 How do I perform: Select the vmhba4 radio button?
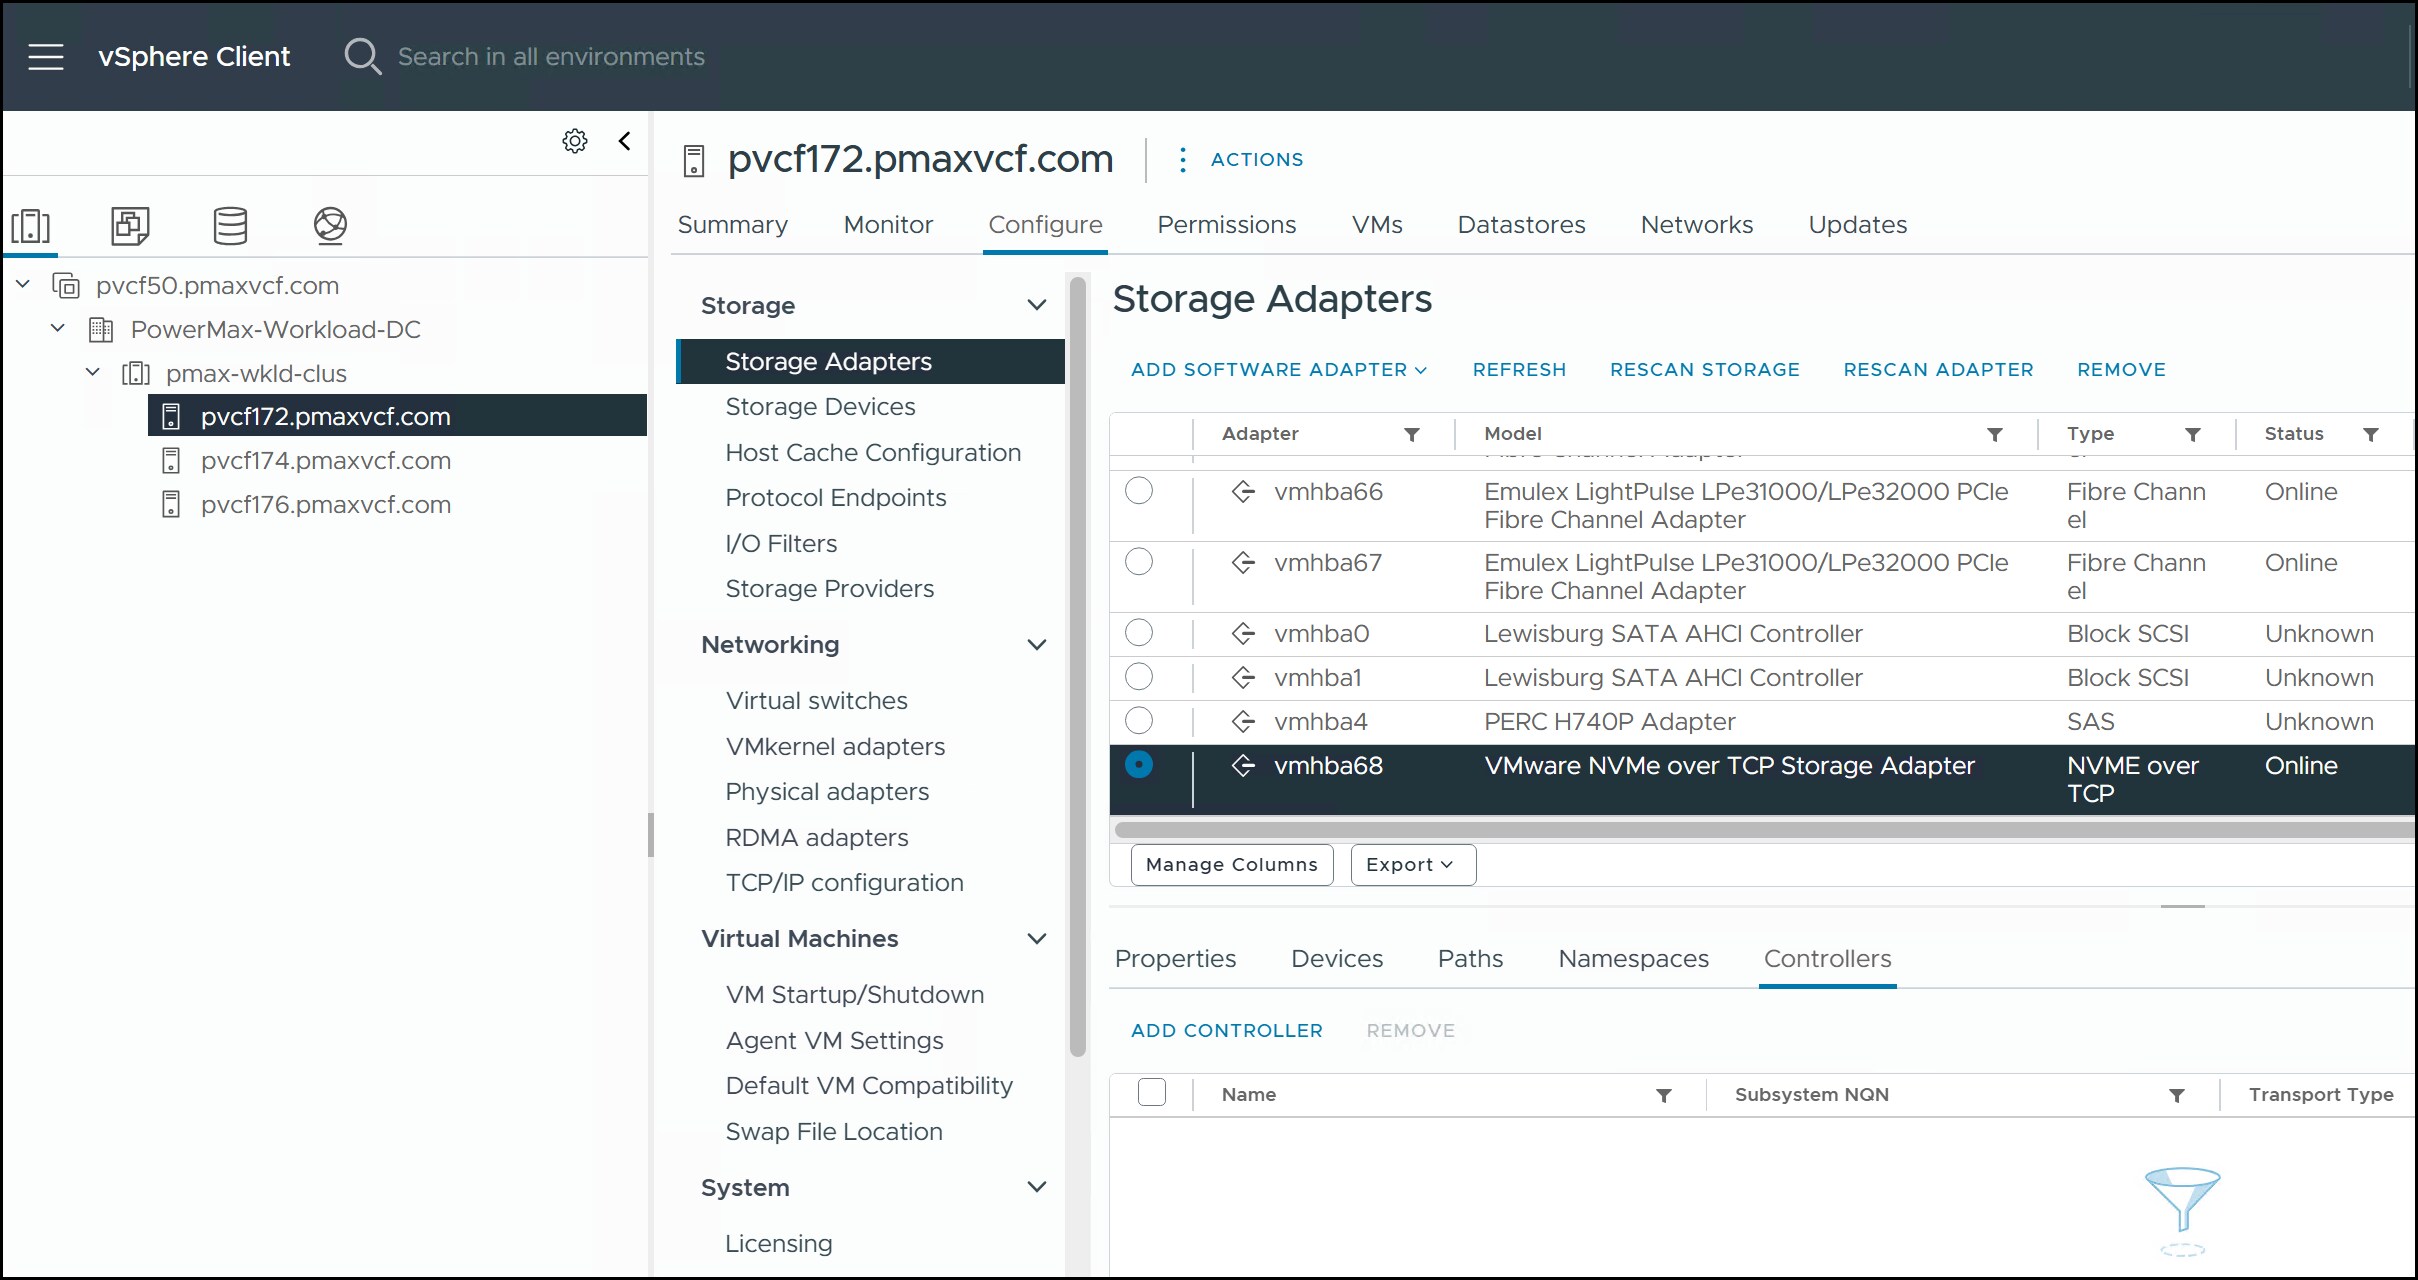pos(1139,721)
